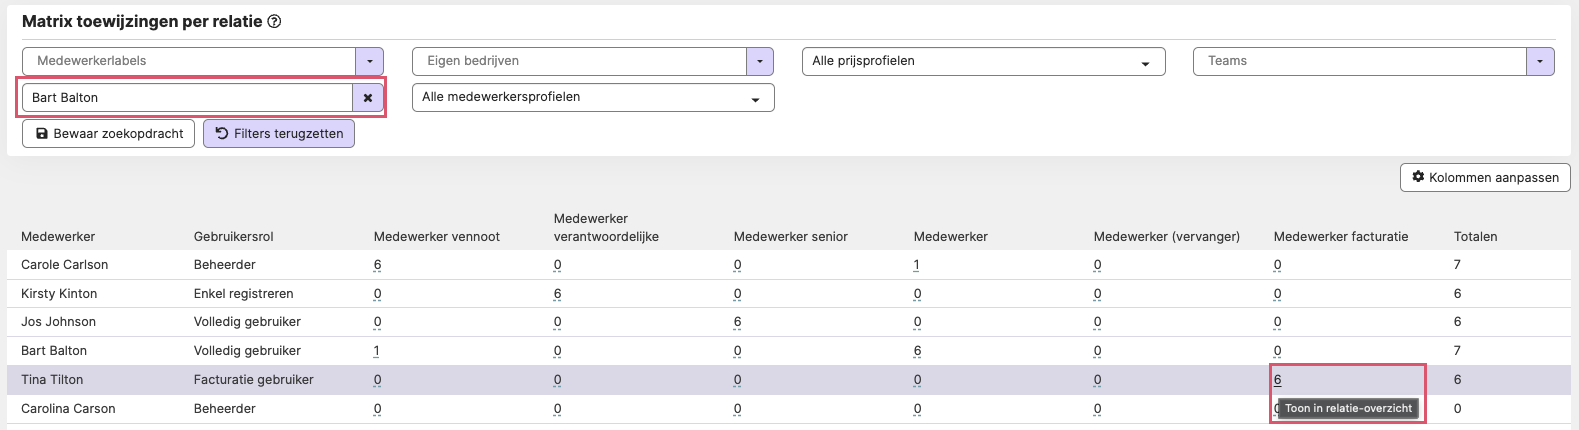Open Carole Carlson's Medewerker vennoot count 6
Screen dimensions: 1579x430
378,265
